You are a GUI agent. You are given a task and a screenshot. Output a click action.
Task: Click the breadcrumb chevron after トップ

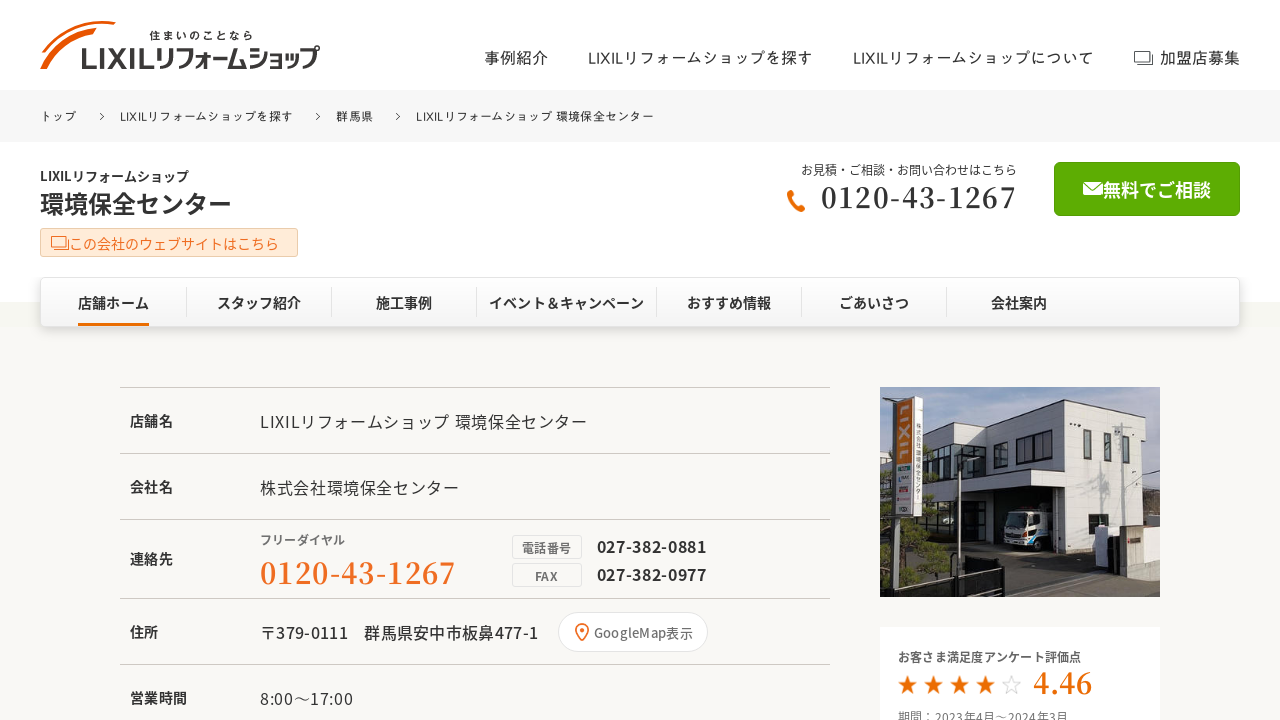pyautogui.click(x=101, y=116)
